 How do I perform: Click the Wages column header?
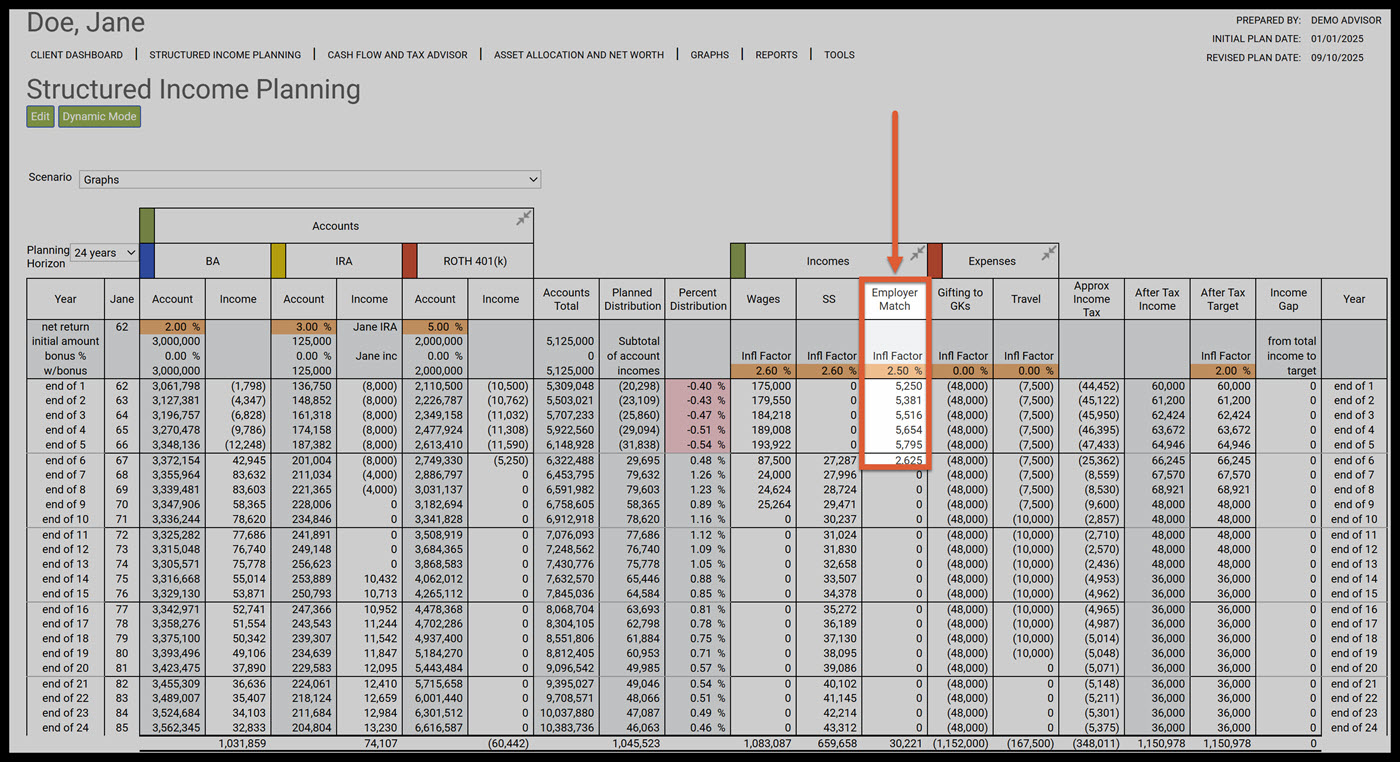763,299
